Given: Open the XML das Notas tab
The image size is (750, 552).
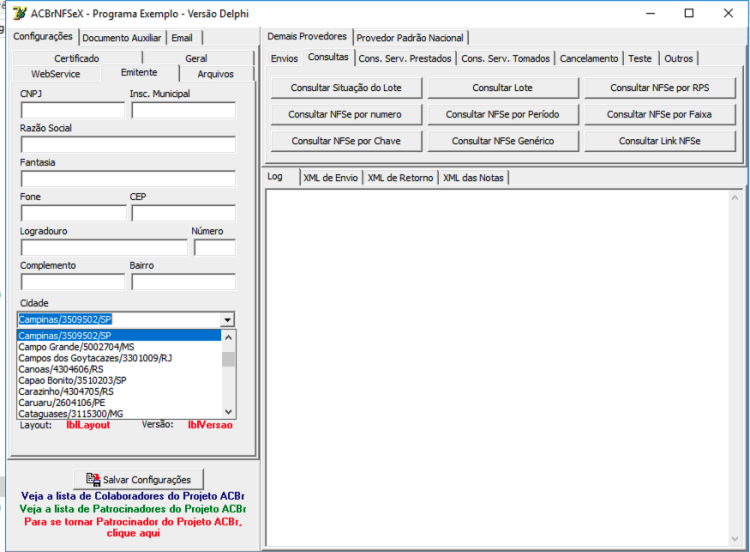Looking at the screenshot, I should click(x=473, y=178).
